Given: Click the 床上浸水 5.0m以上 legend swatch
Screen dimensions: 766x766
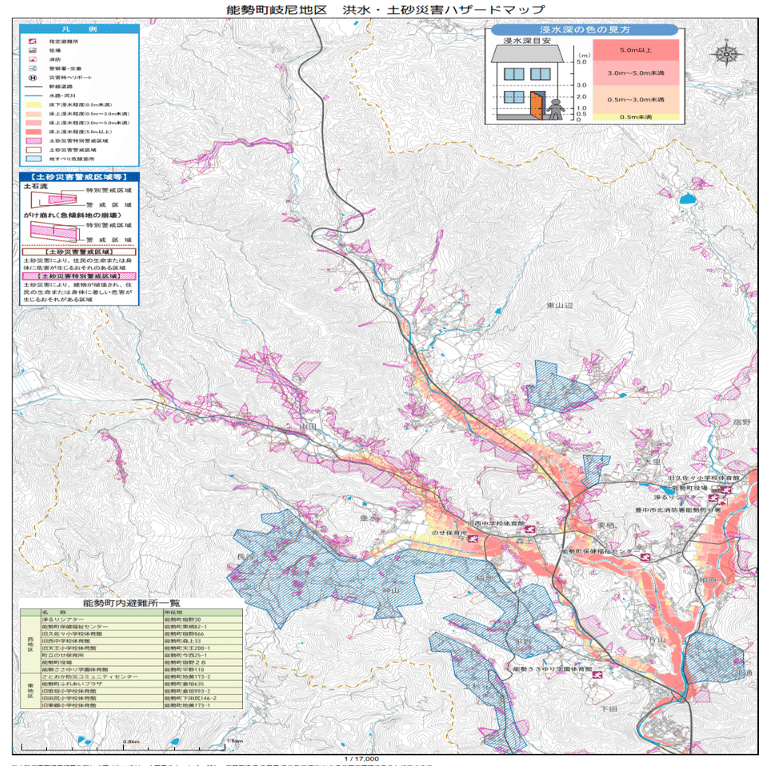Looking at the screenshot, I should pos(33,132).
